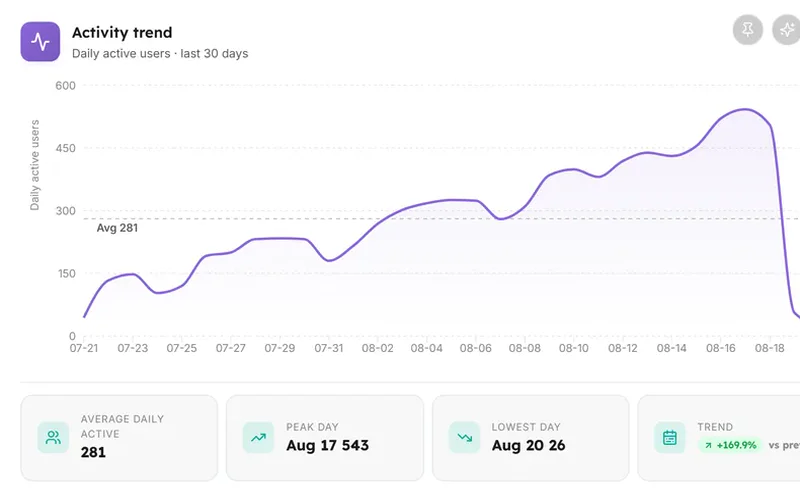This screenshot has height=500, width=800.
Task: Click the 600 y-axis tick label
Action: pyautogui.click(x=65, y=86)
